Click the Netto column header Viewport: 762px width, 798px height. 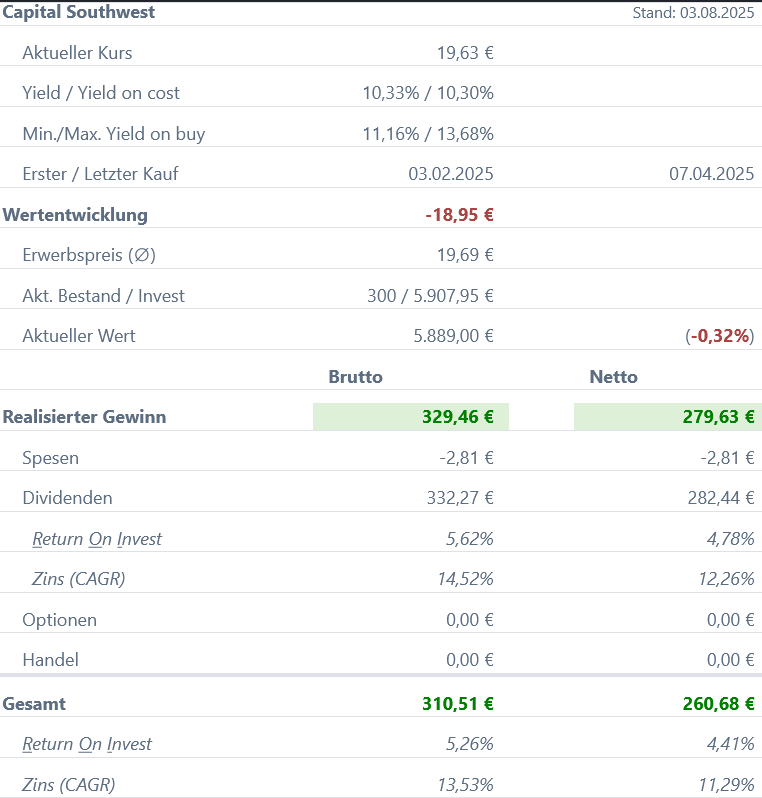pyautogui.click(x=613, y=377)
